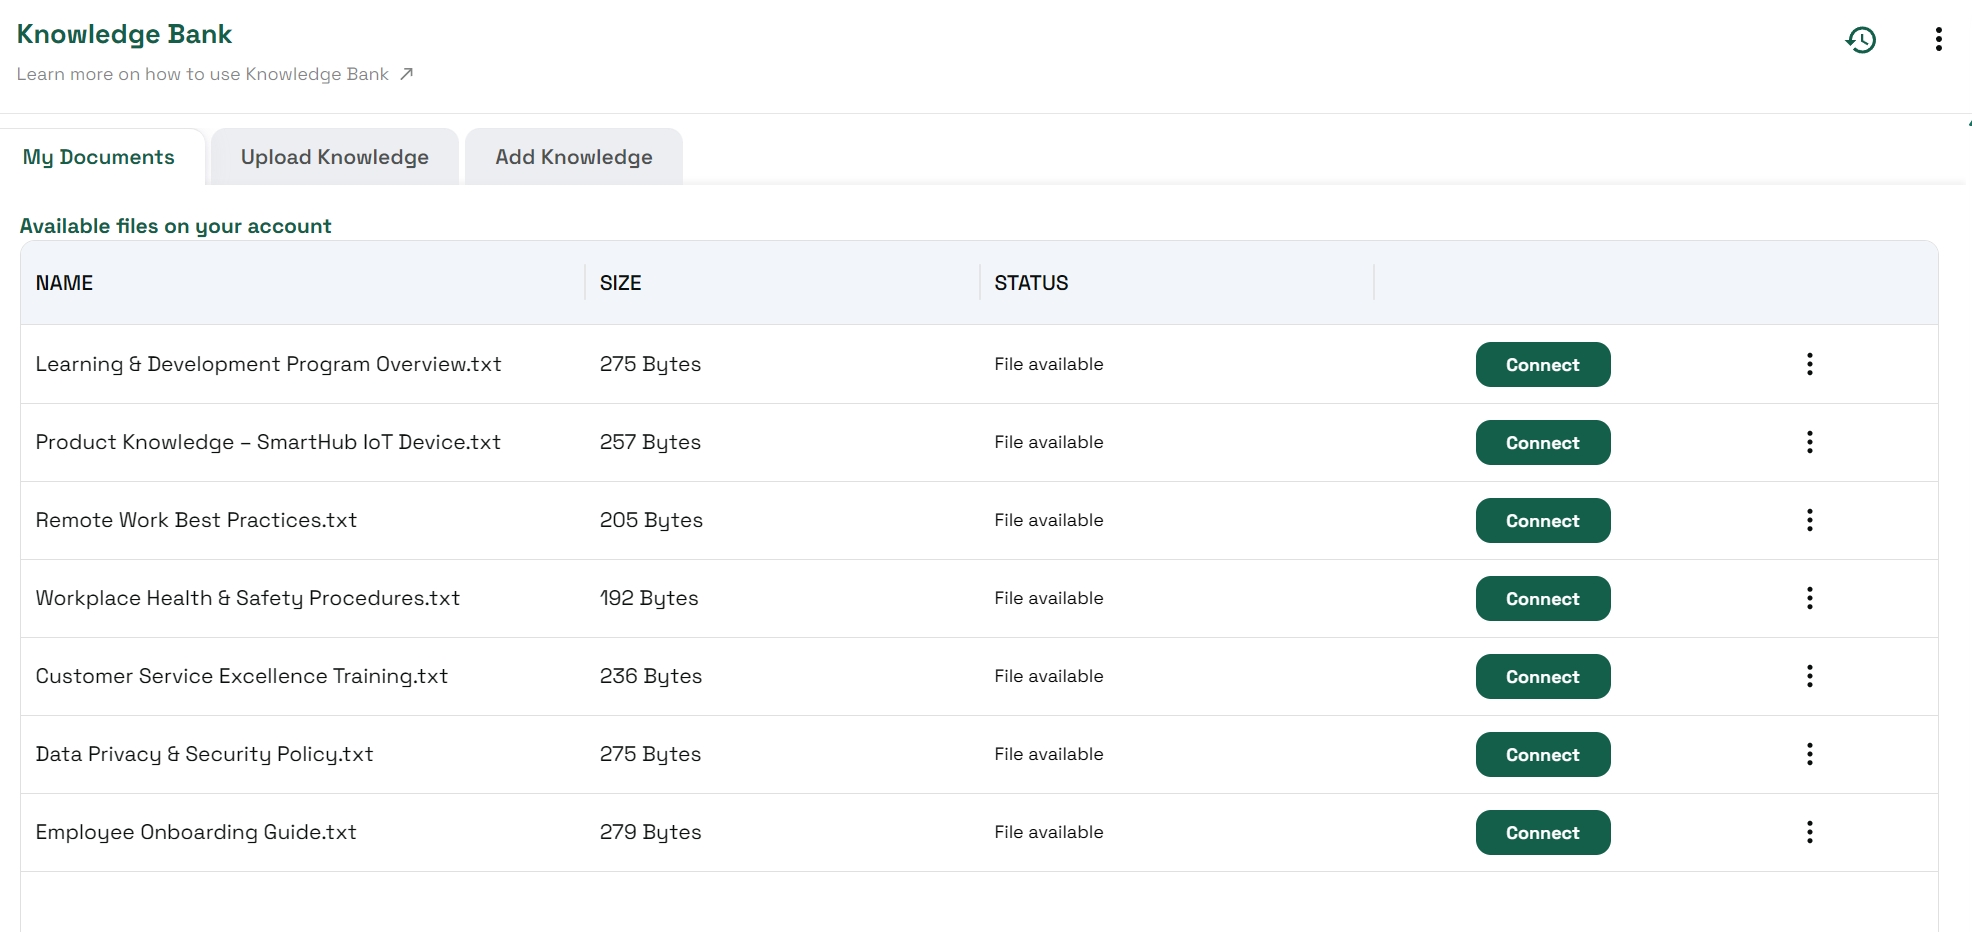
Task: Show more actions for Remote Work Best Practices.txt
Action: coord(1809,520)
